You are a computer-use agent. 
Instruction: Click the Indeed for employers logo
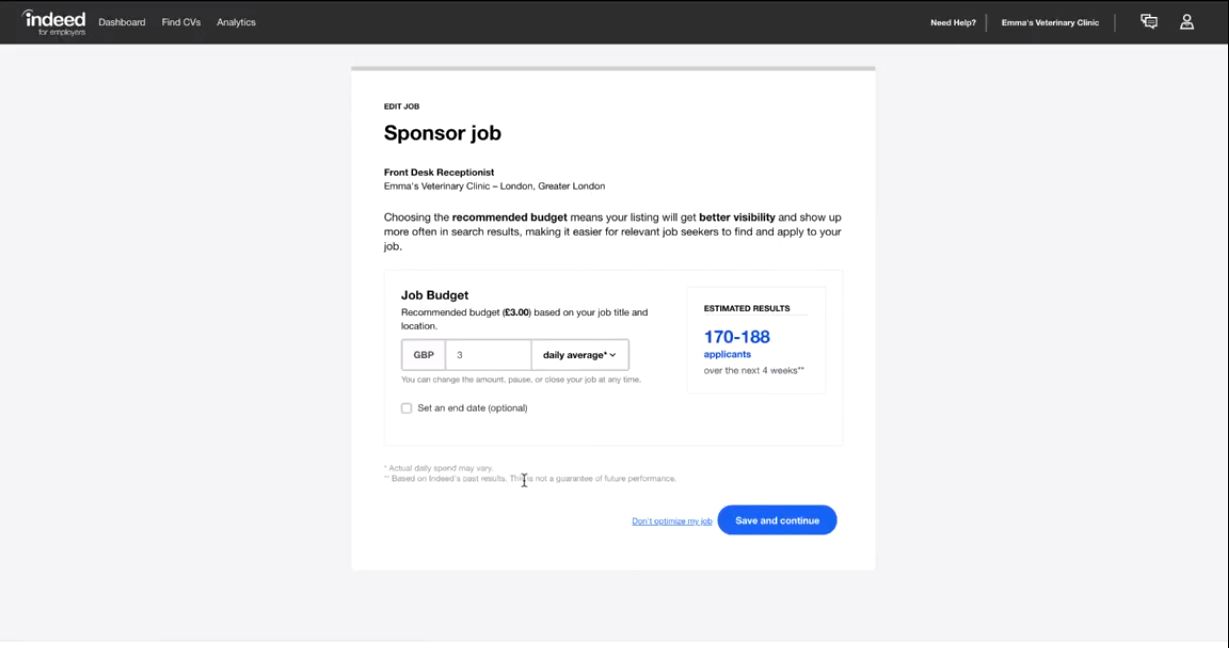(54, 20)
